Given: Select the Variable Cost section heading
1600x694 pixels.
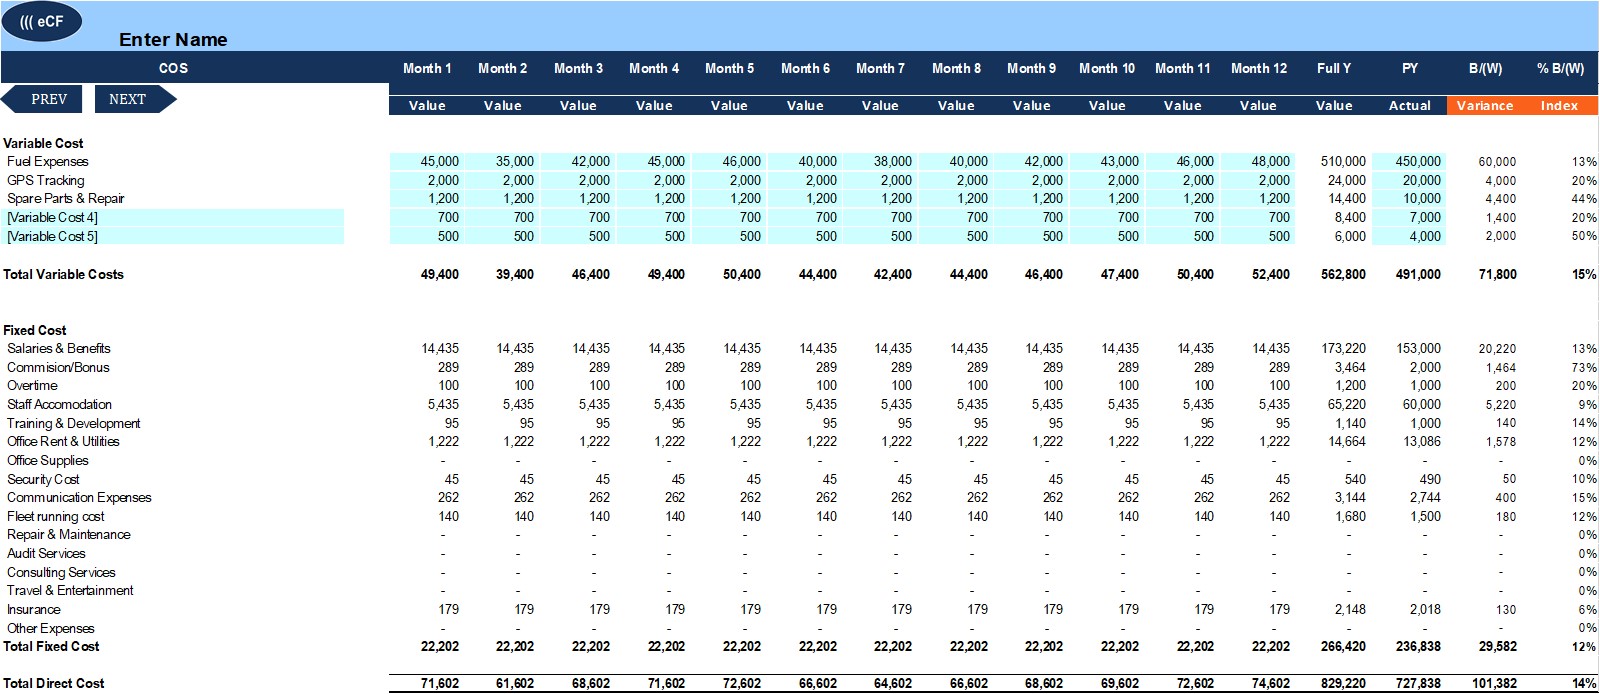Looking at the screenshot, I should click(43, 143).
